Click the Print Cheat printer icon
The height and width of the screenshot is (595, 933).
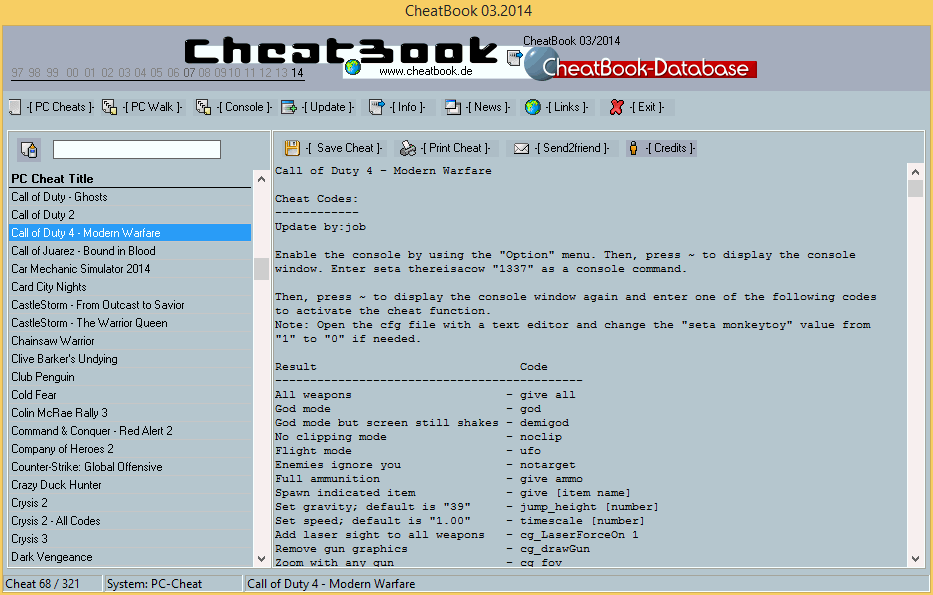click(408, 148)
